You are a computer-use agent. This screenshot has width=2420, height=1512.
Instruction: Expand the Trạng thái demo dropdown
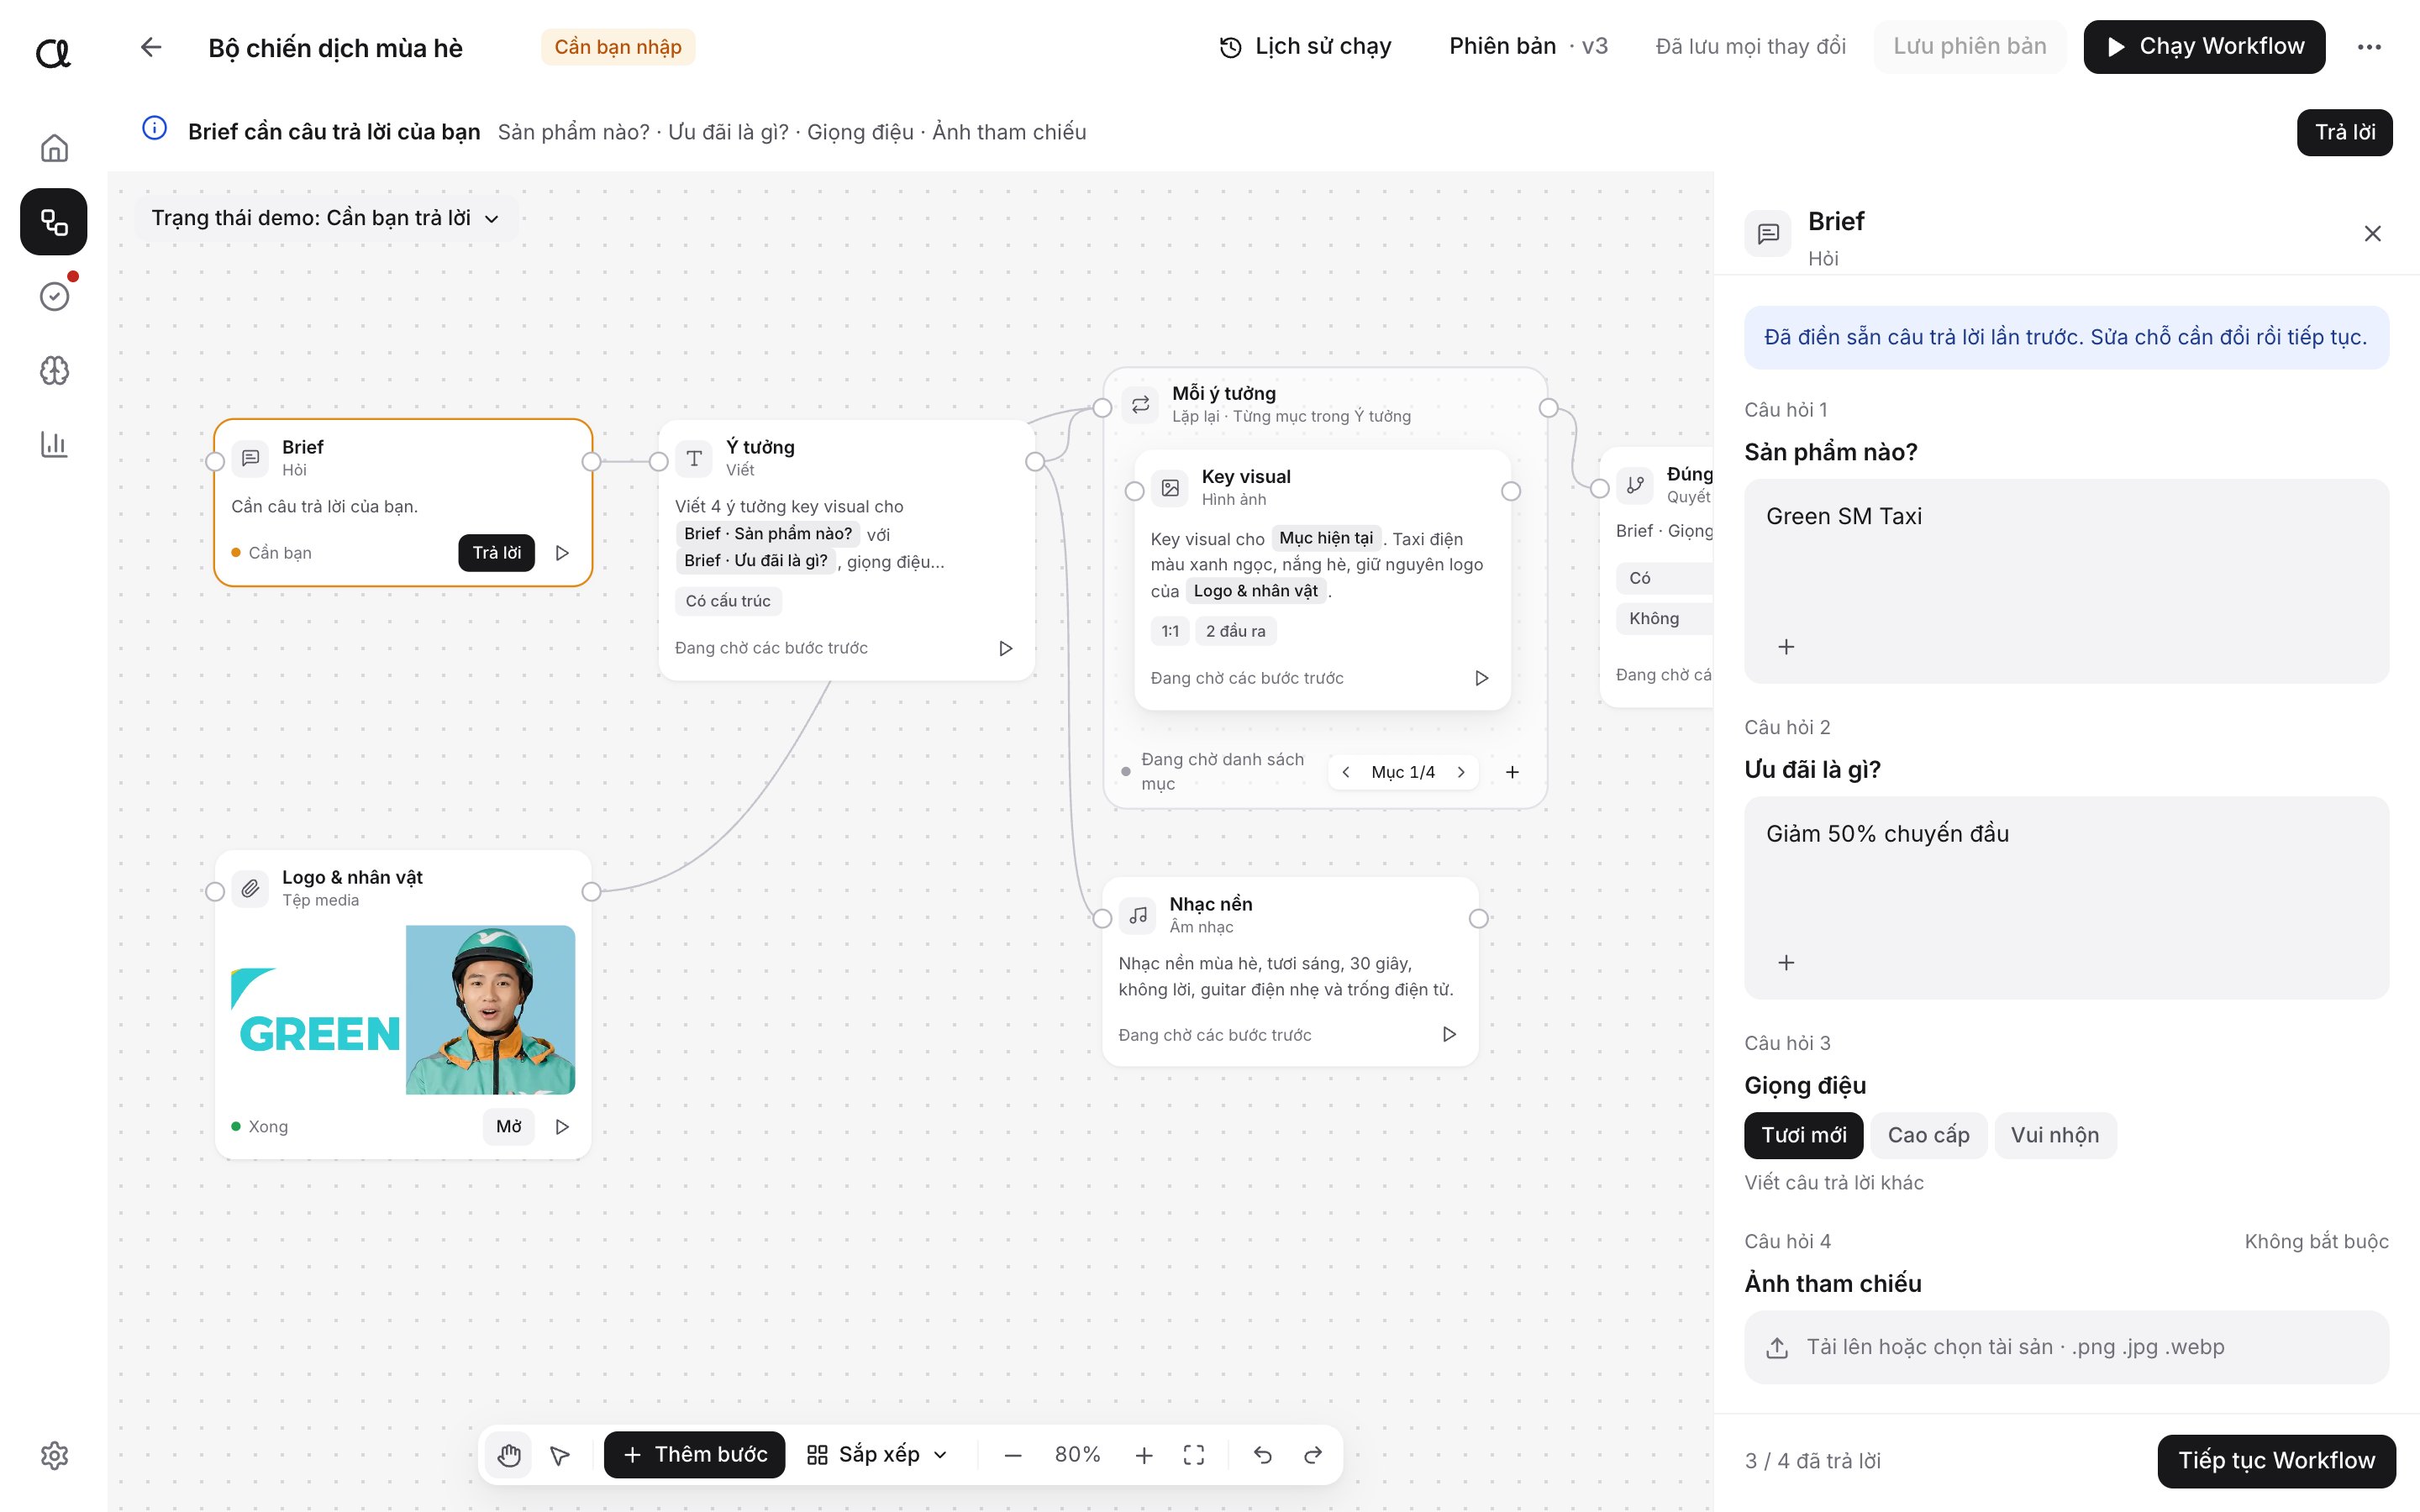pos(325,218)
